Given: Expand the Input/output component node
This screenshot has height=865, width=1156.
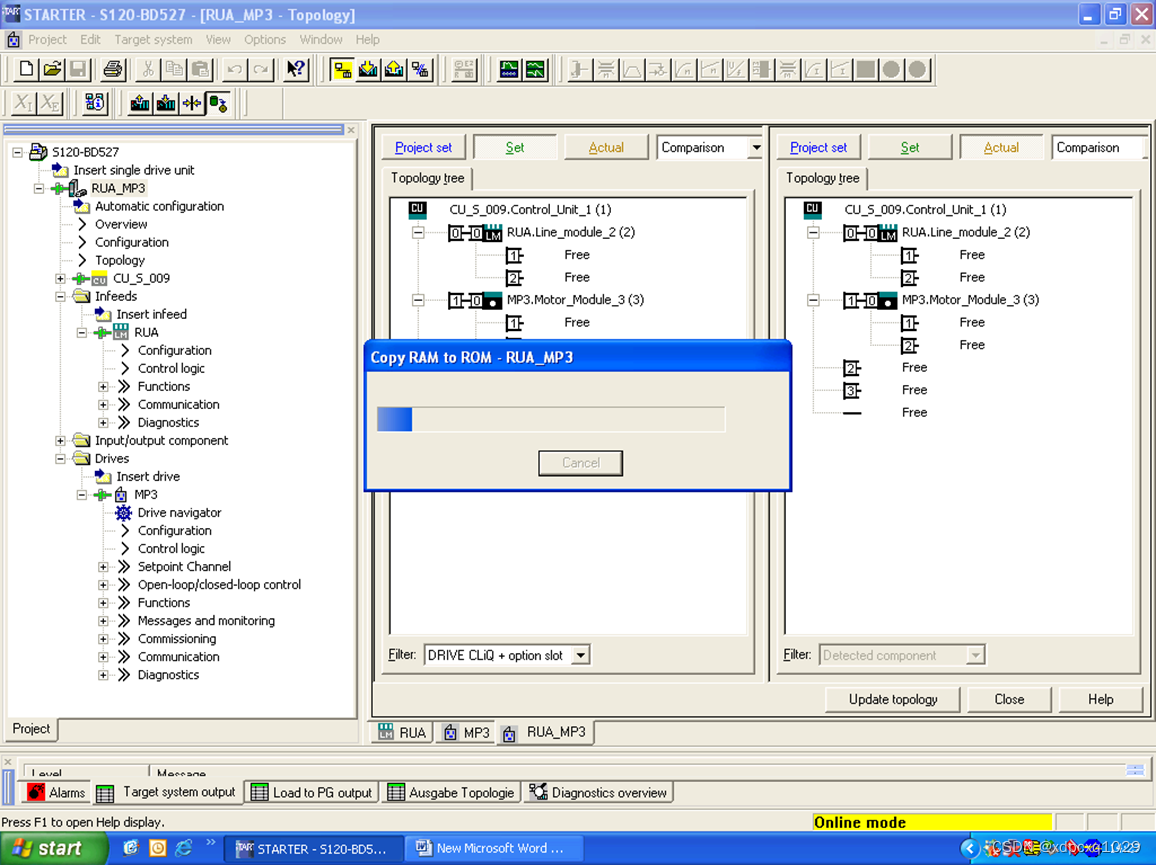Looking at the screenshot, I should pyautogui.click(x=60, y=441).
